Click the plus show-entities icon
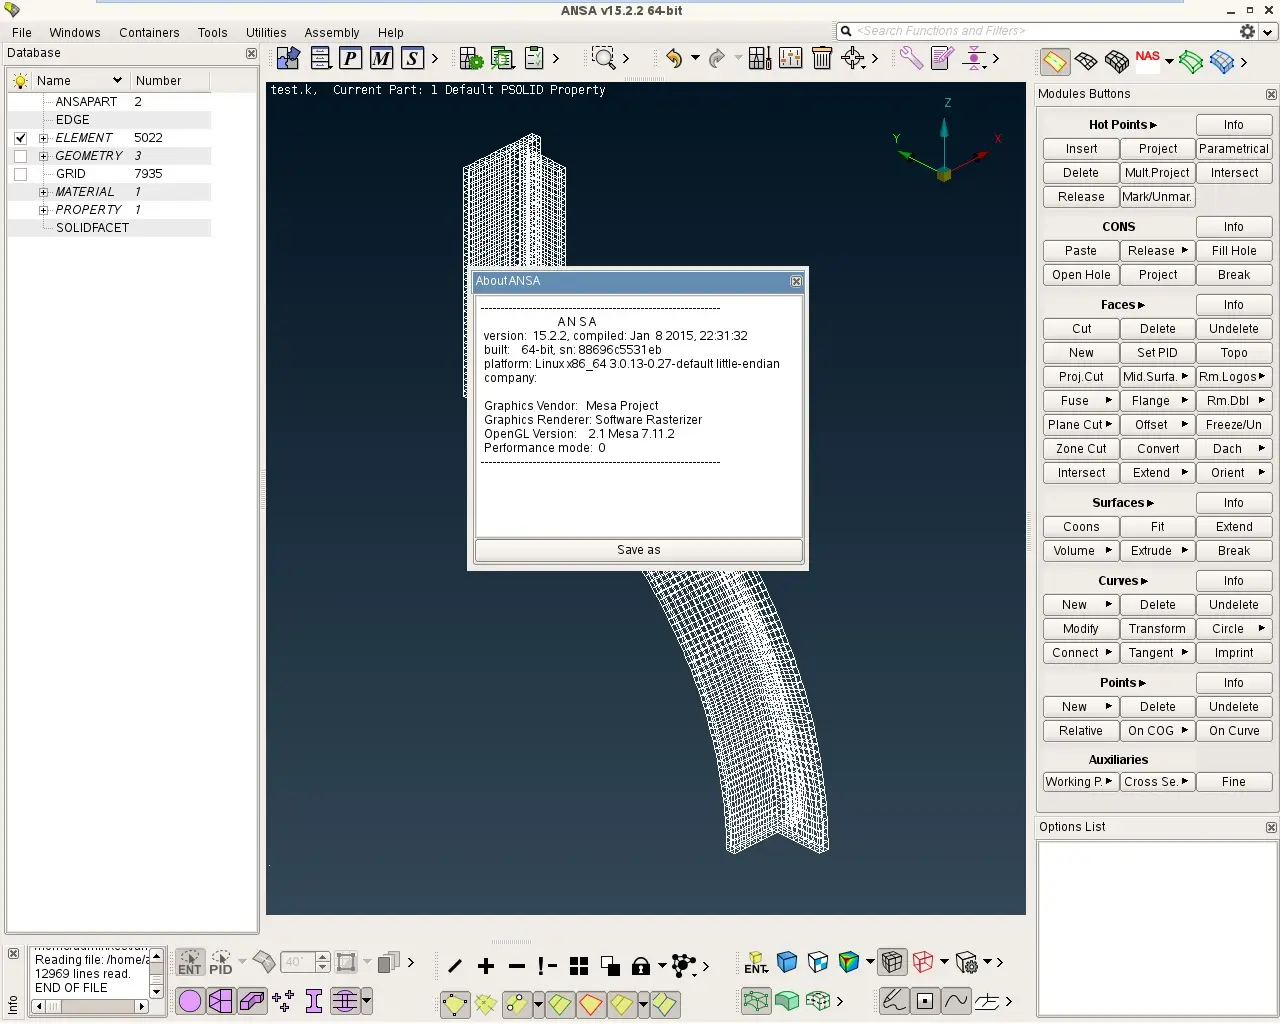Screen dimensions: 1280x1024 (486, 965)
